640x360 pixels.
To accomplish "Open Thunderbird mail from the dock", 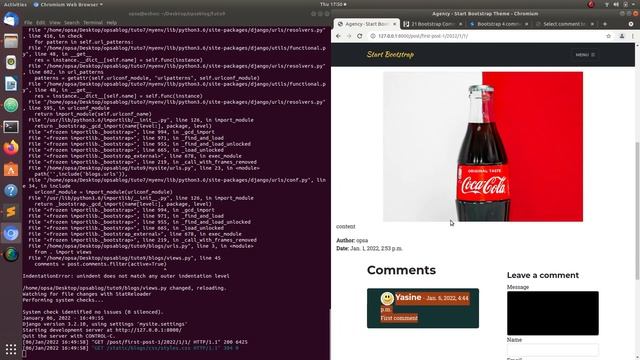I will (x=11, y=19).
